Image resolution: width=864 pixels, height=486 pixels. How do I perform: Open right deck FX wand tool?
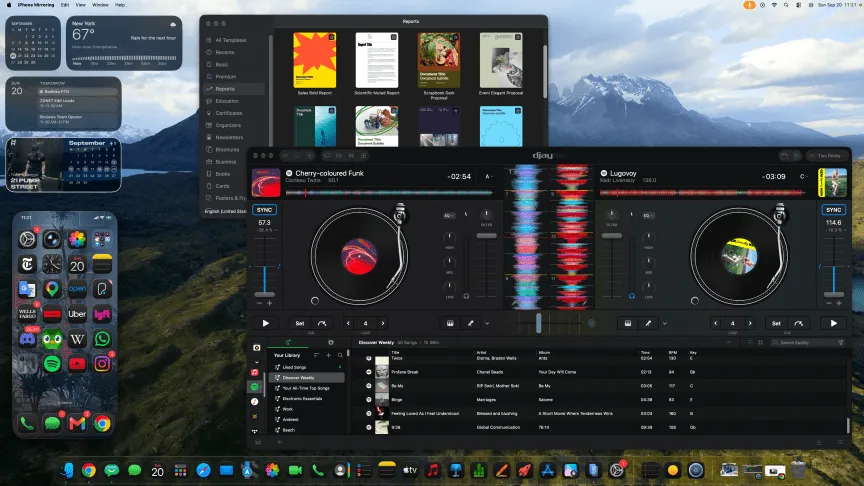click(648, 323)
